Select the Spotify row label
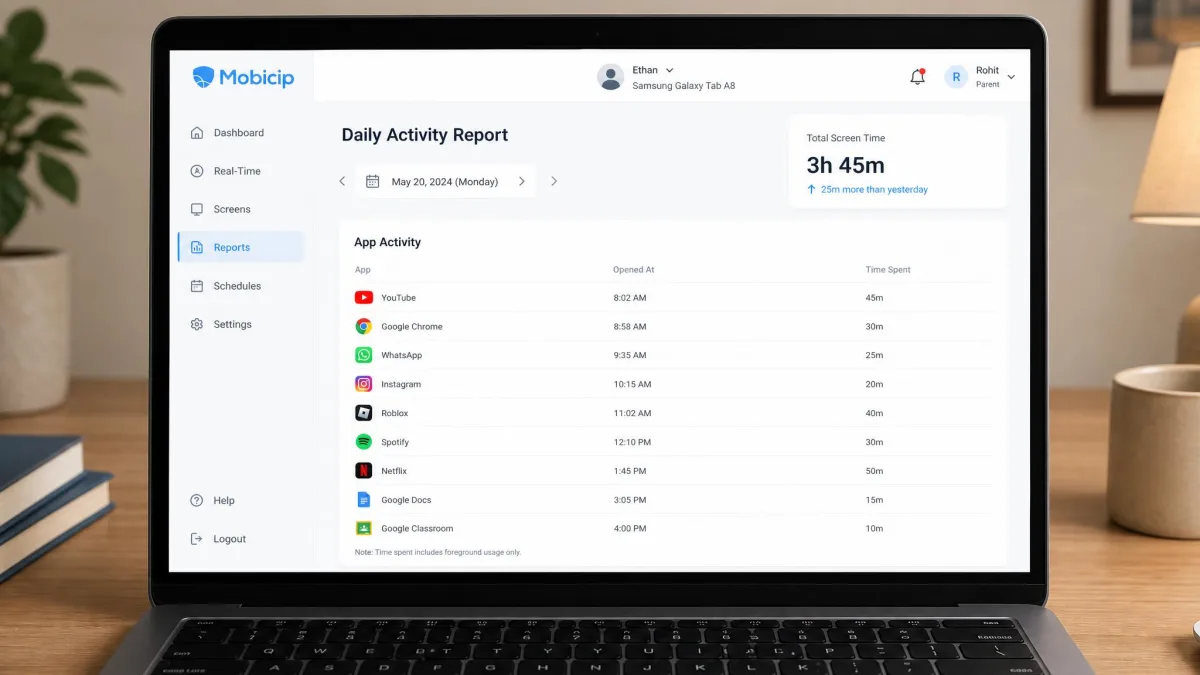The width and height of the screenshot is (1200, 675). coord(395,443)
